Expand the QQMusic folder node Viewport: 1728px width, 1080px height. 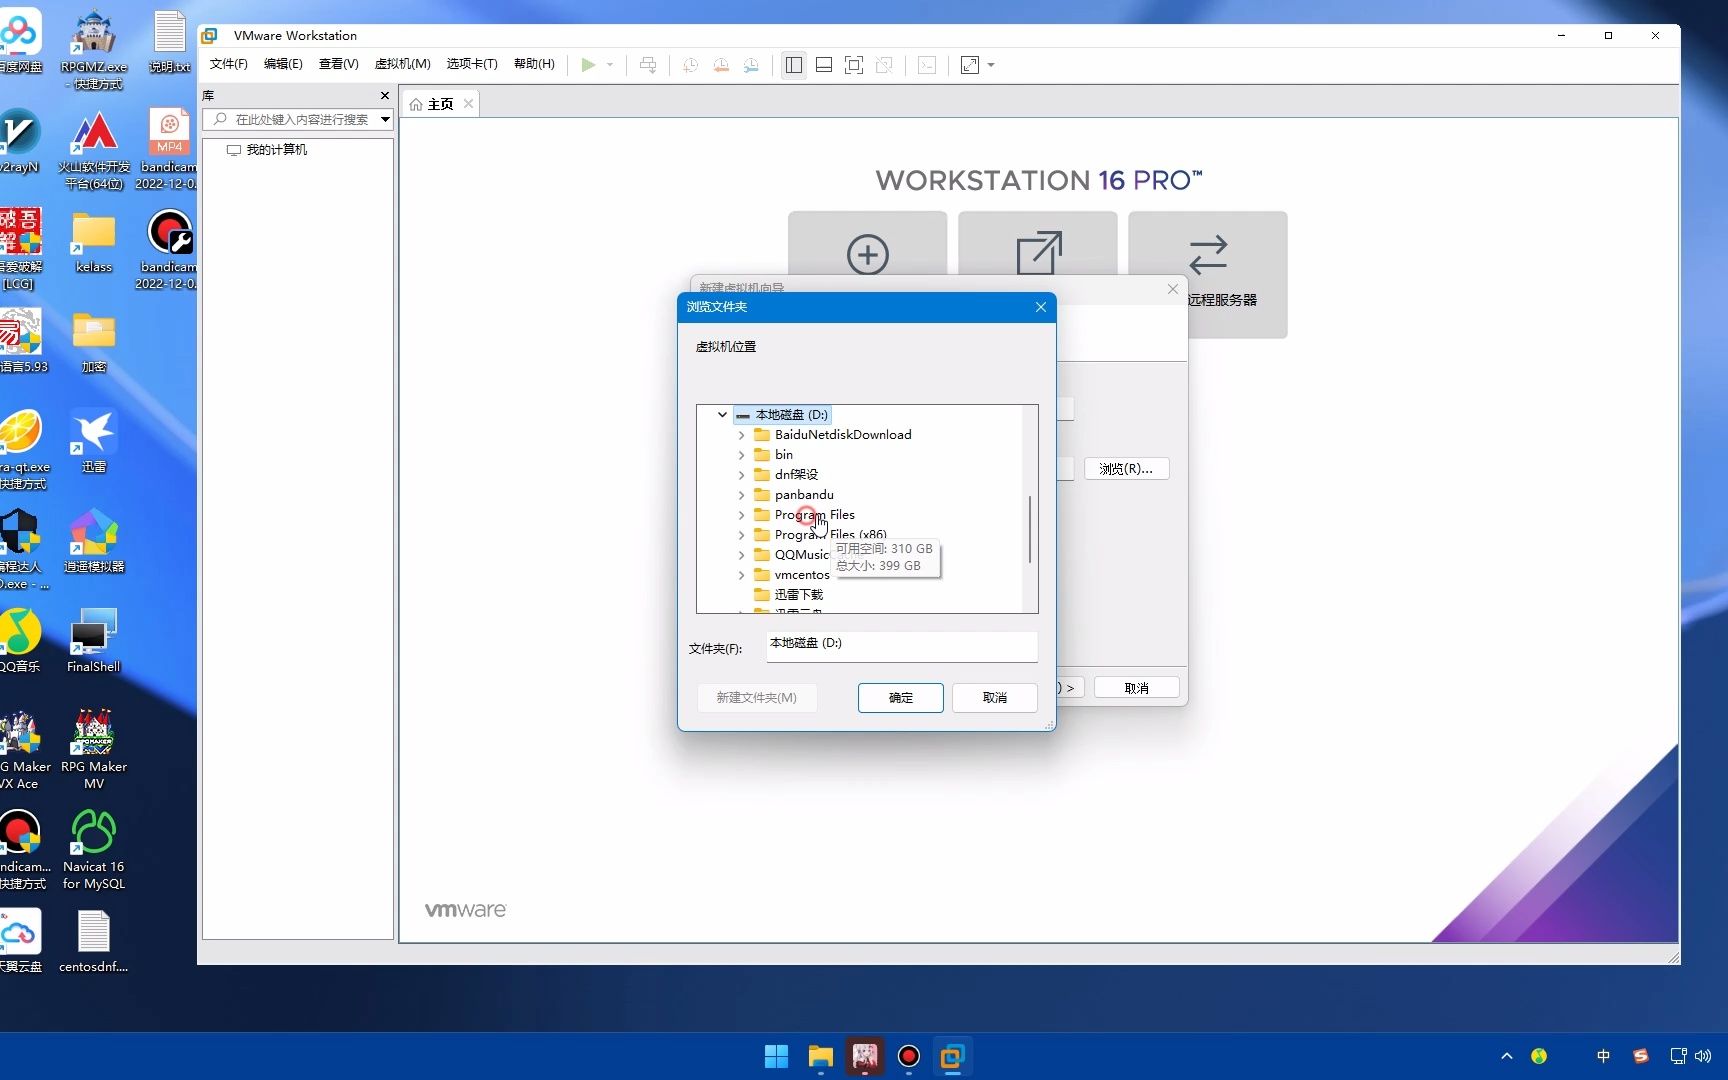(741, 555)
